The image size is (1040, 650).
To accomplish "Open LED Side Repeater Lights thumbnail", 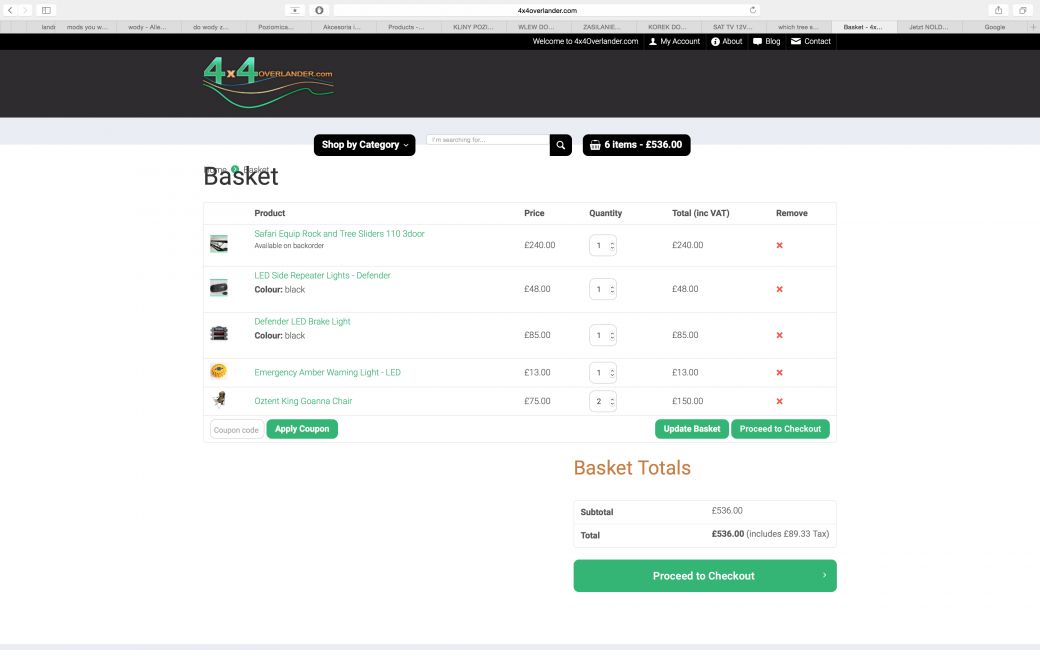I will [219, 288].
